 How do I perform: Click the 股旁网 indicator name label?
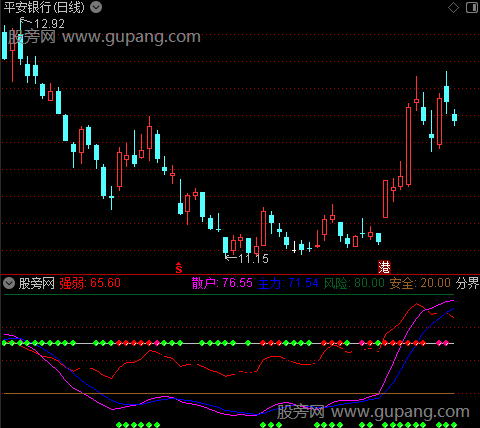point(37,283)
